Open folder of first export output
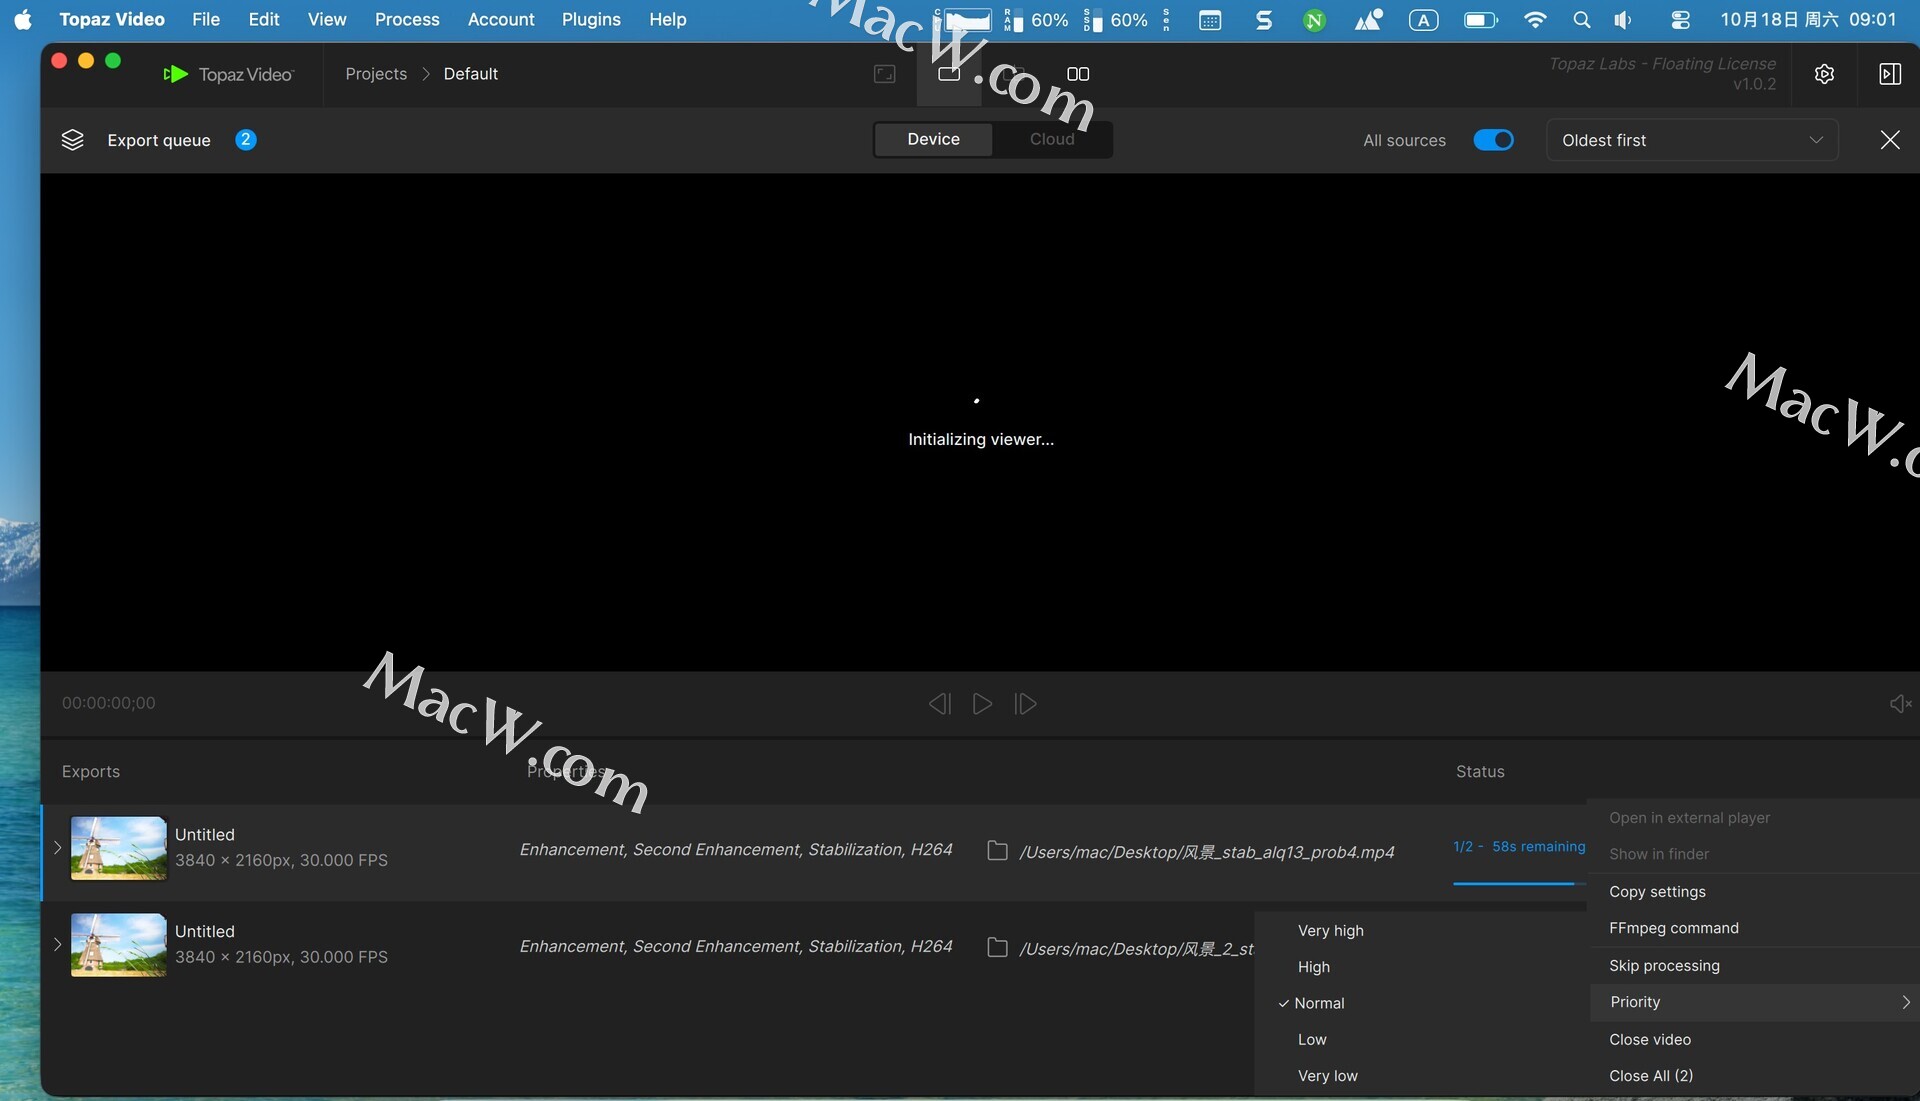The width and height of the screenshot is (1920, 1101). (997, 851)
